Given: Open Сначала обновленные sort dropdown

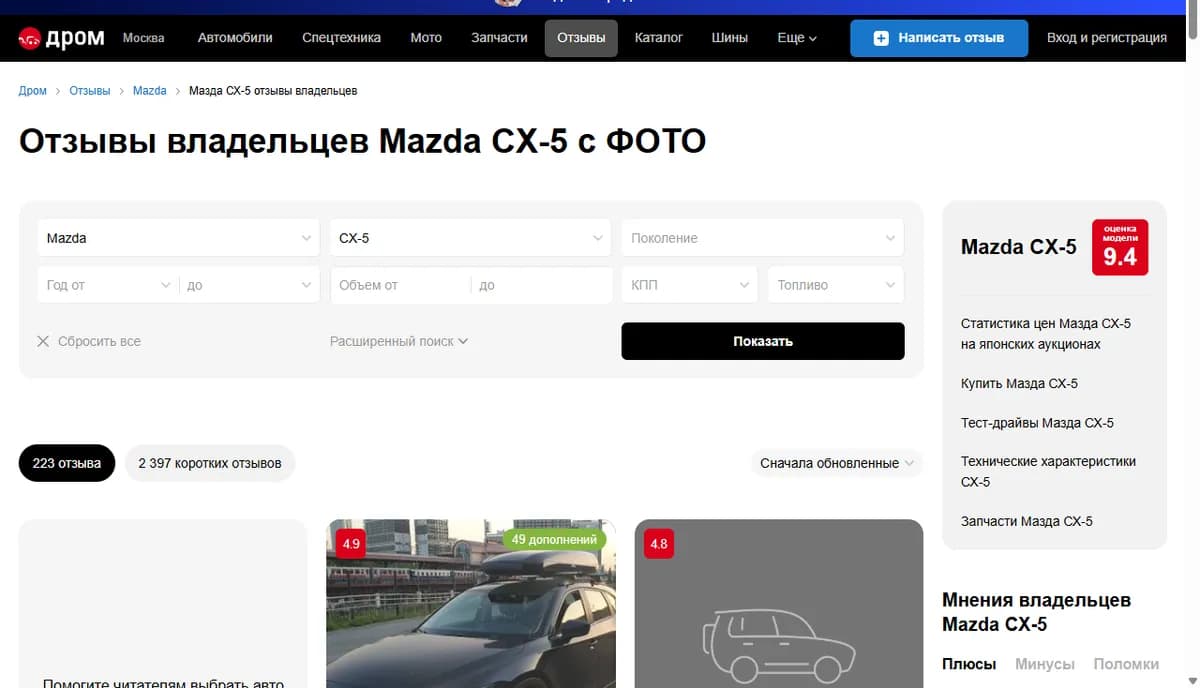Looking at the screenshot, I should pos(837,463).
